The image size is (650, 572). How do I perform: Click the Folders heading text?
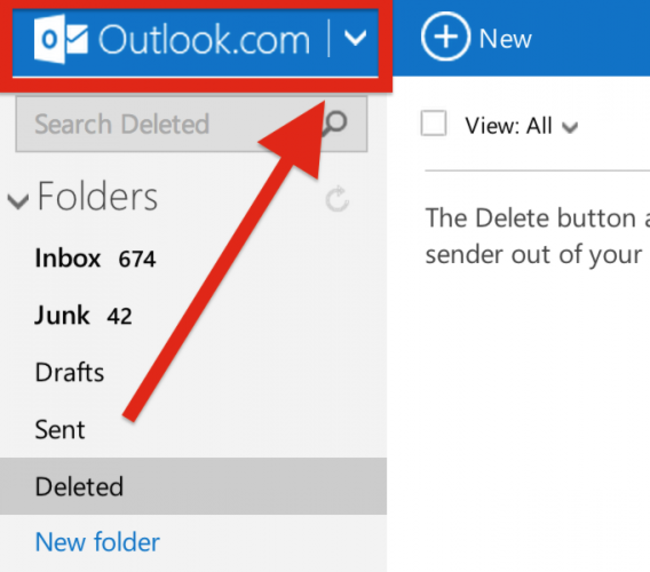pos(97,196)
